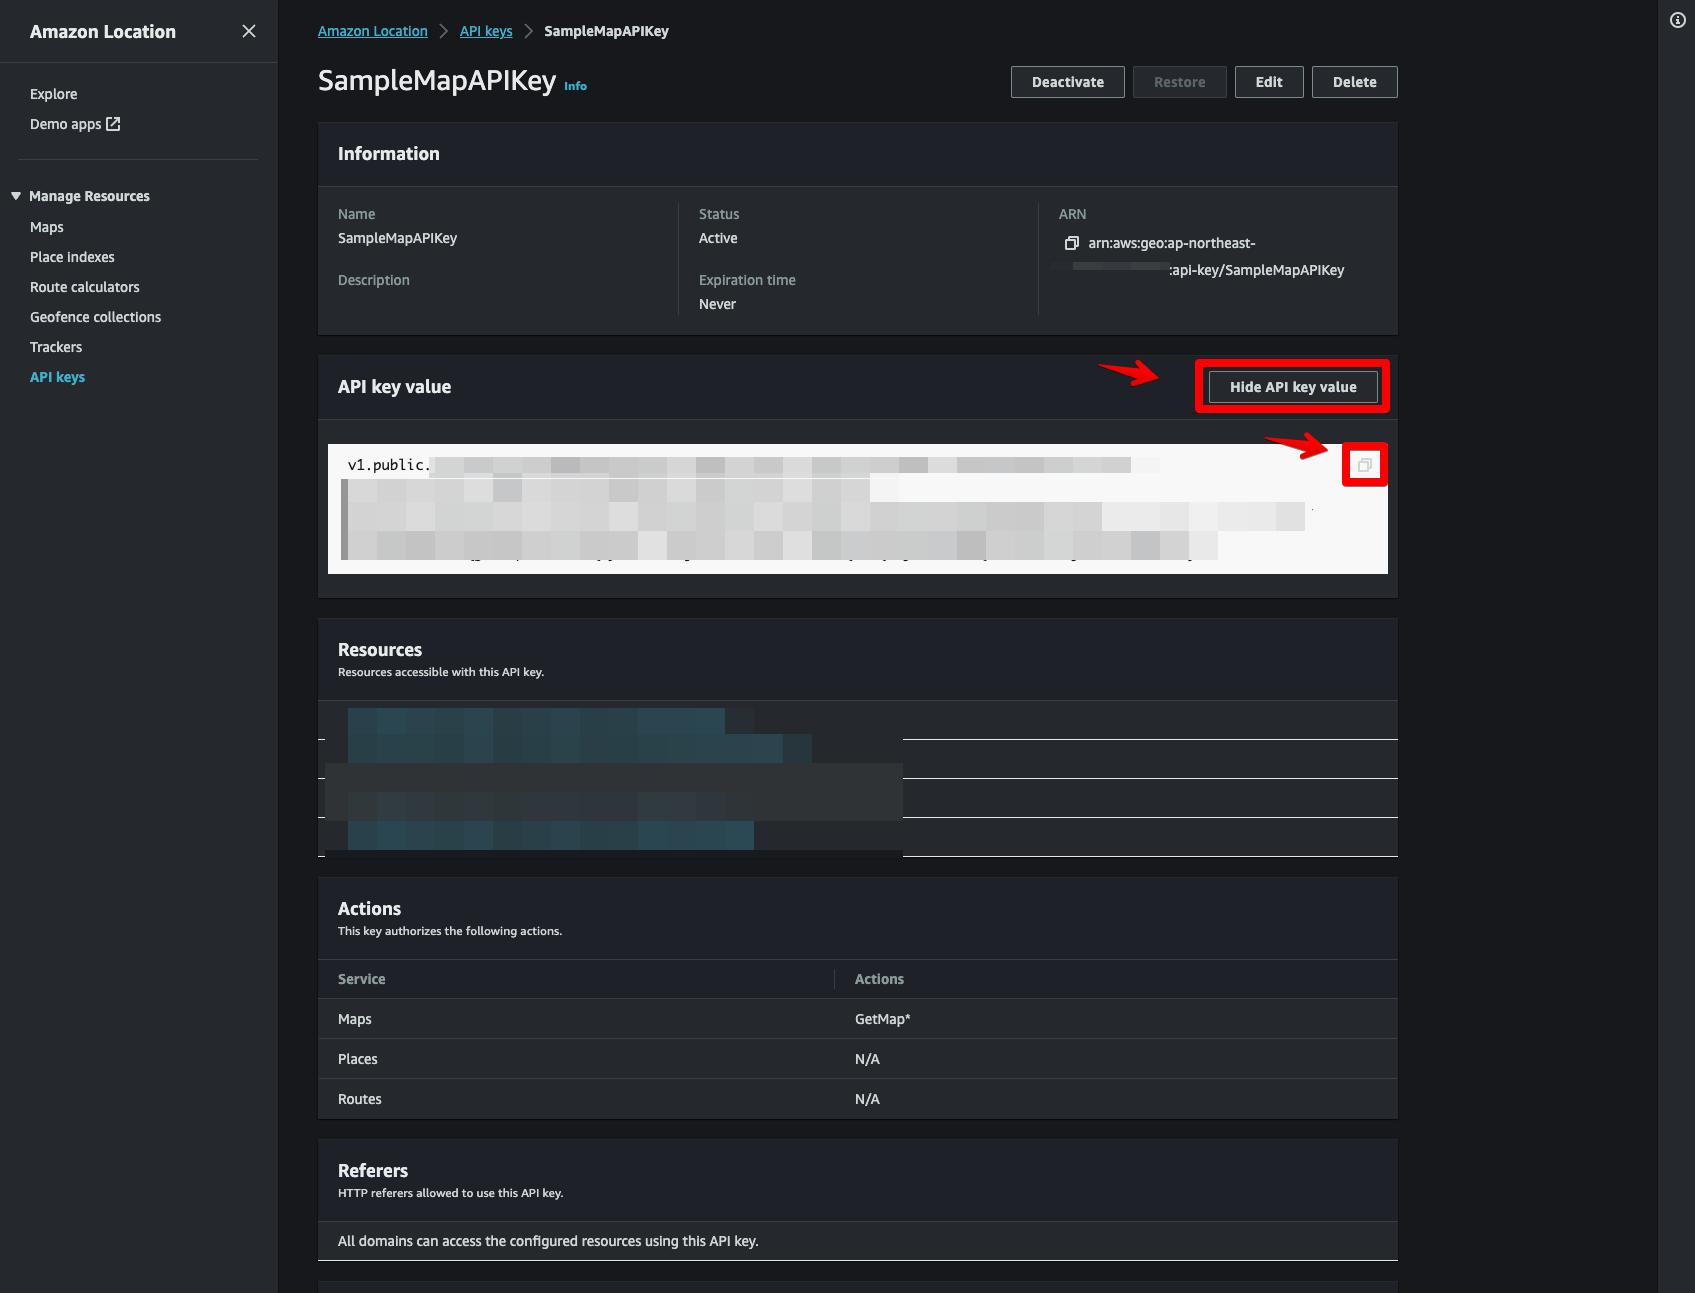
Task: Click the all domains referers message
Action: tap(548, 1241)
